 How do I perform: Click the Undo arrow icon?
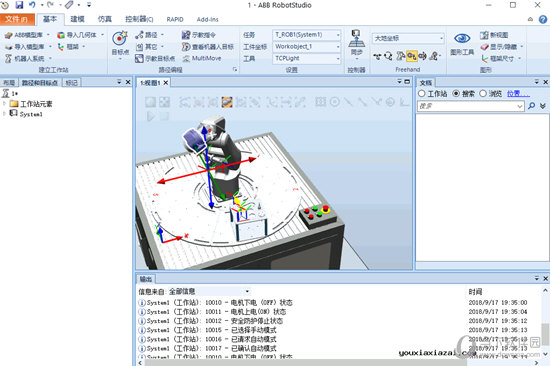[32, 5]
